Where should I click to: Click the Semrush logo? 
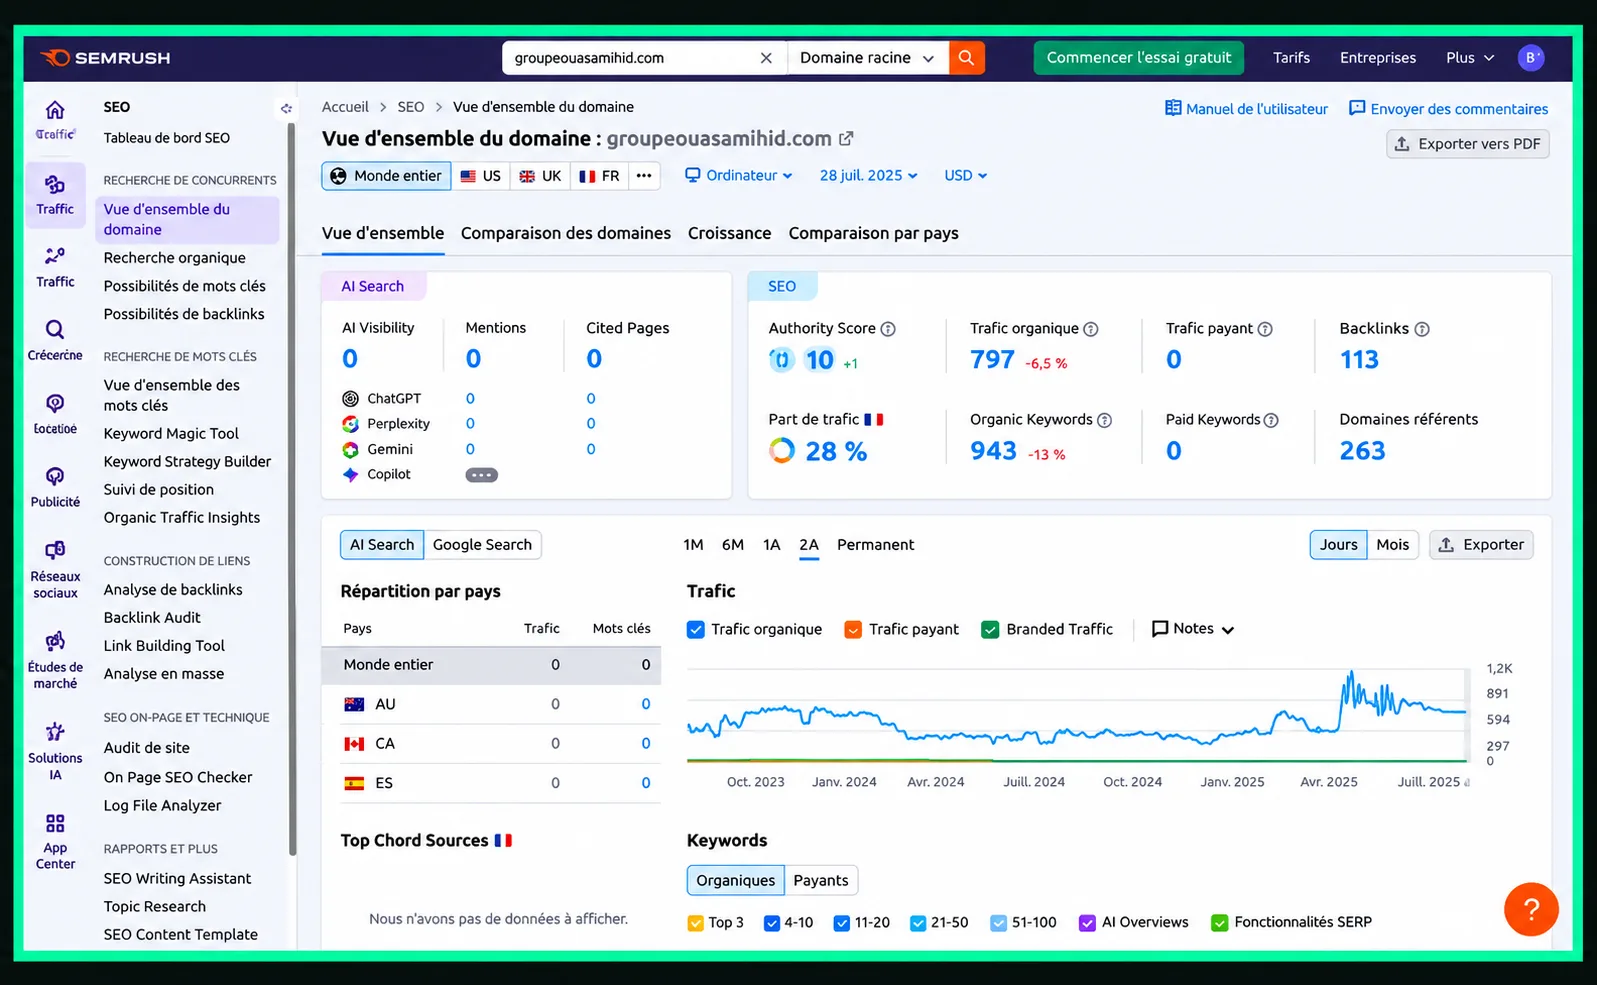[x=105, y=58]
